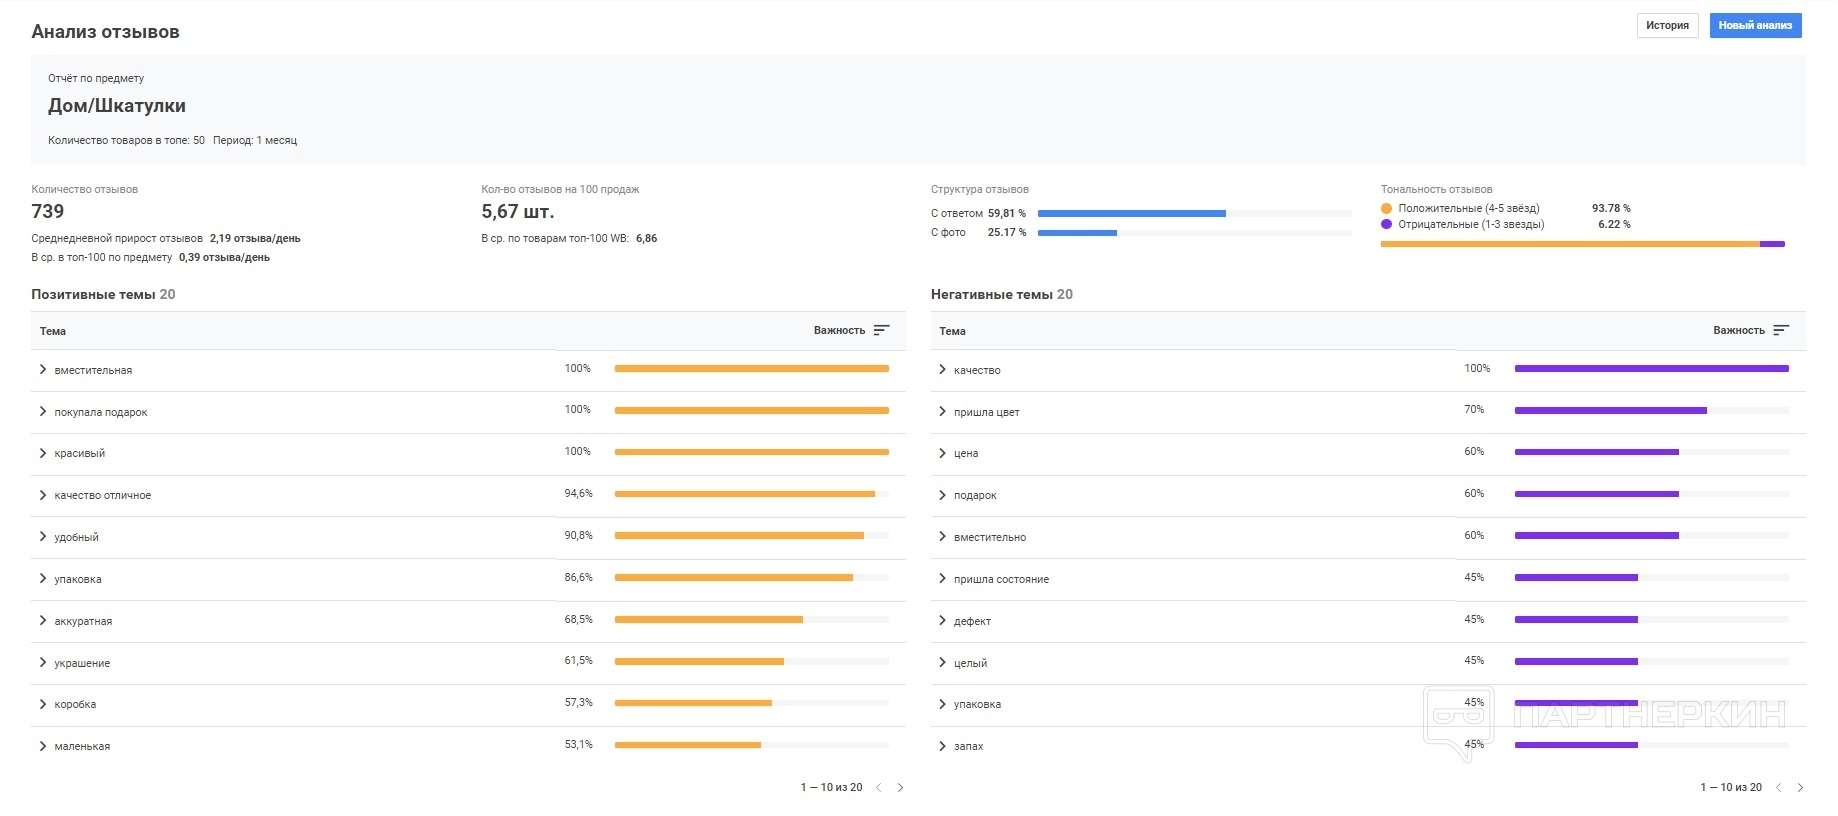Click orange positive reviews legend dot
The width and height of the screenshot is (1838, 816).
point(1386,208)
